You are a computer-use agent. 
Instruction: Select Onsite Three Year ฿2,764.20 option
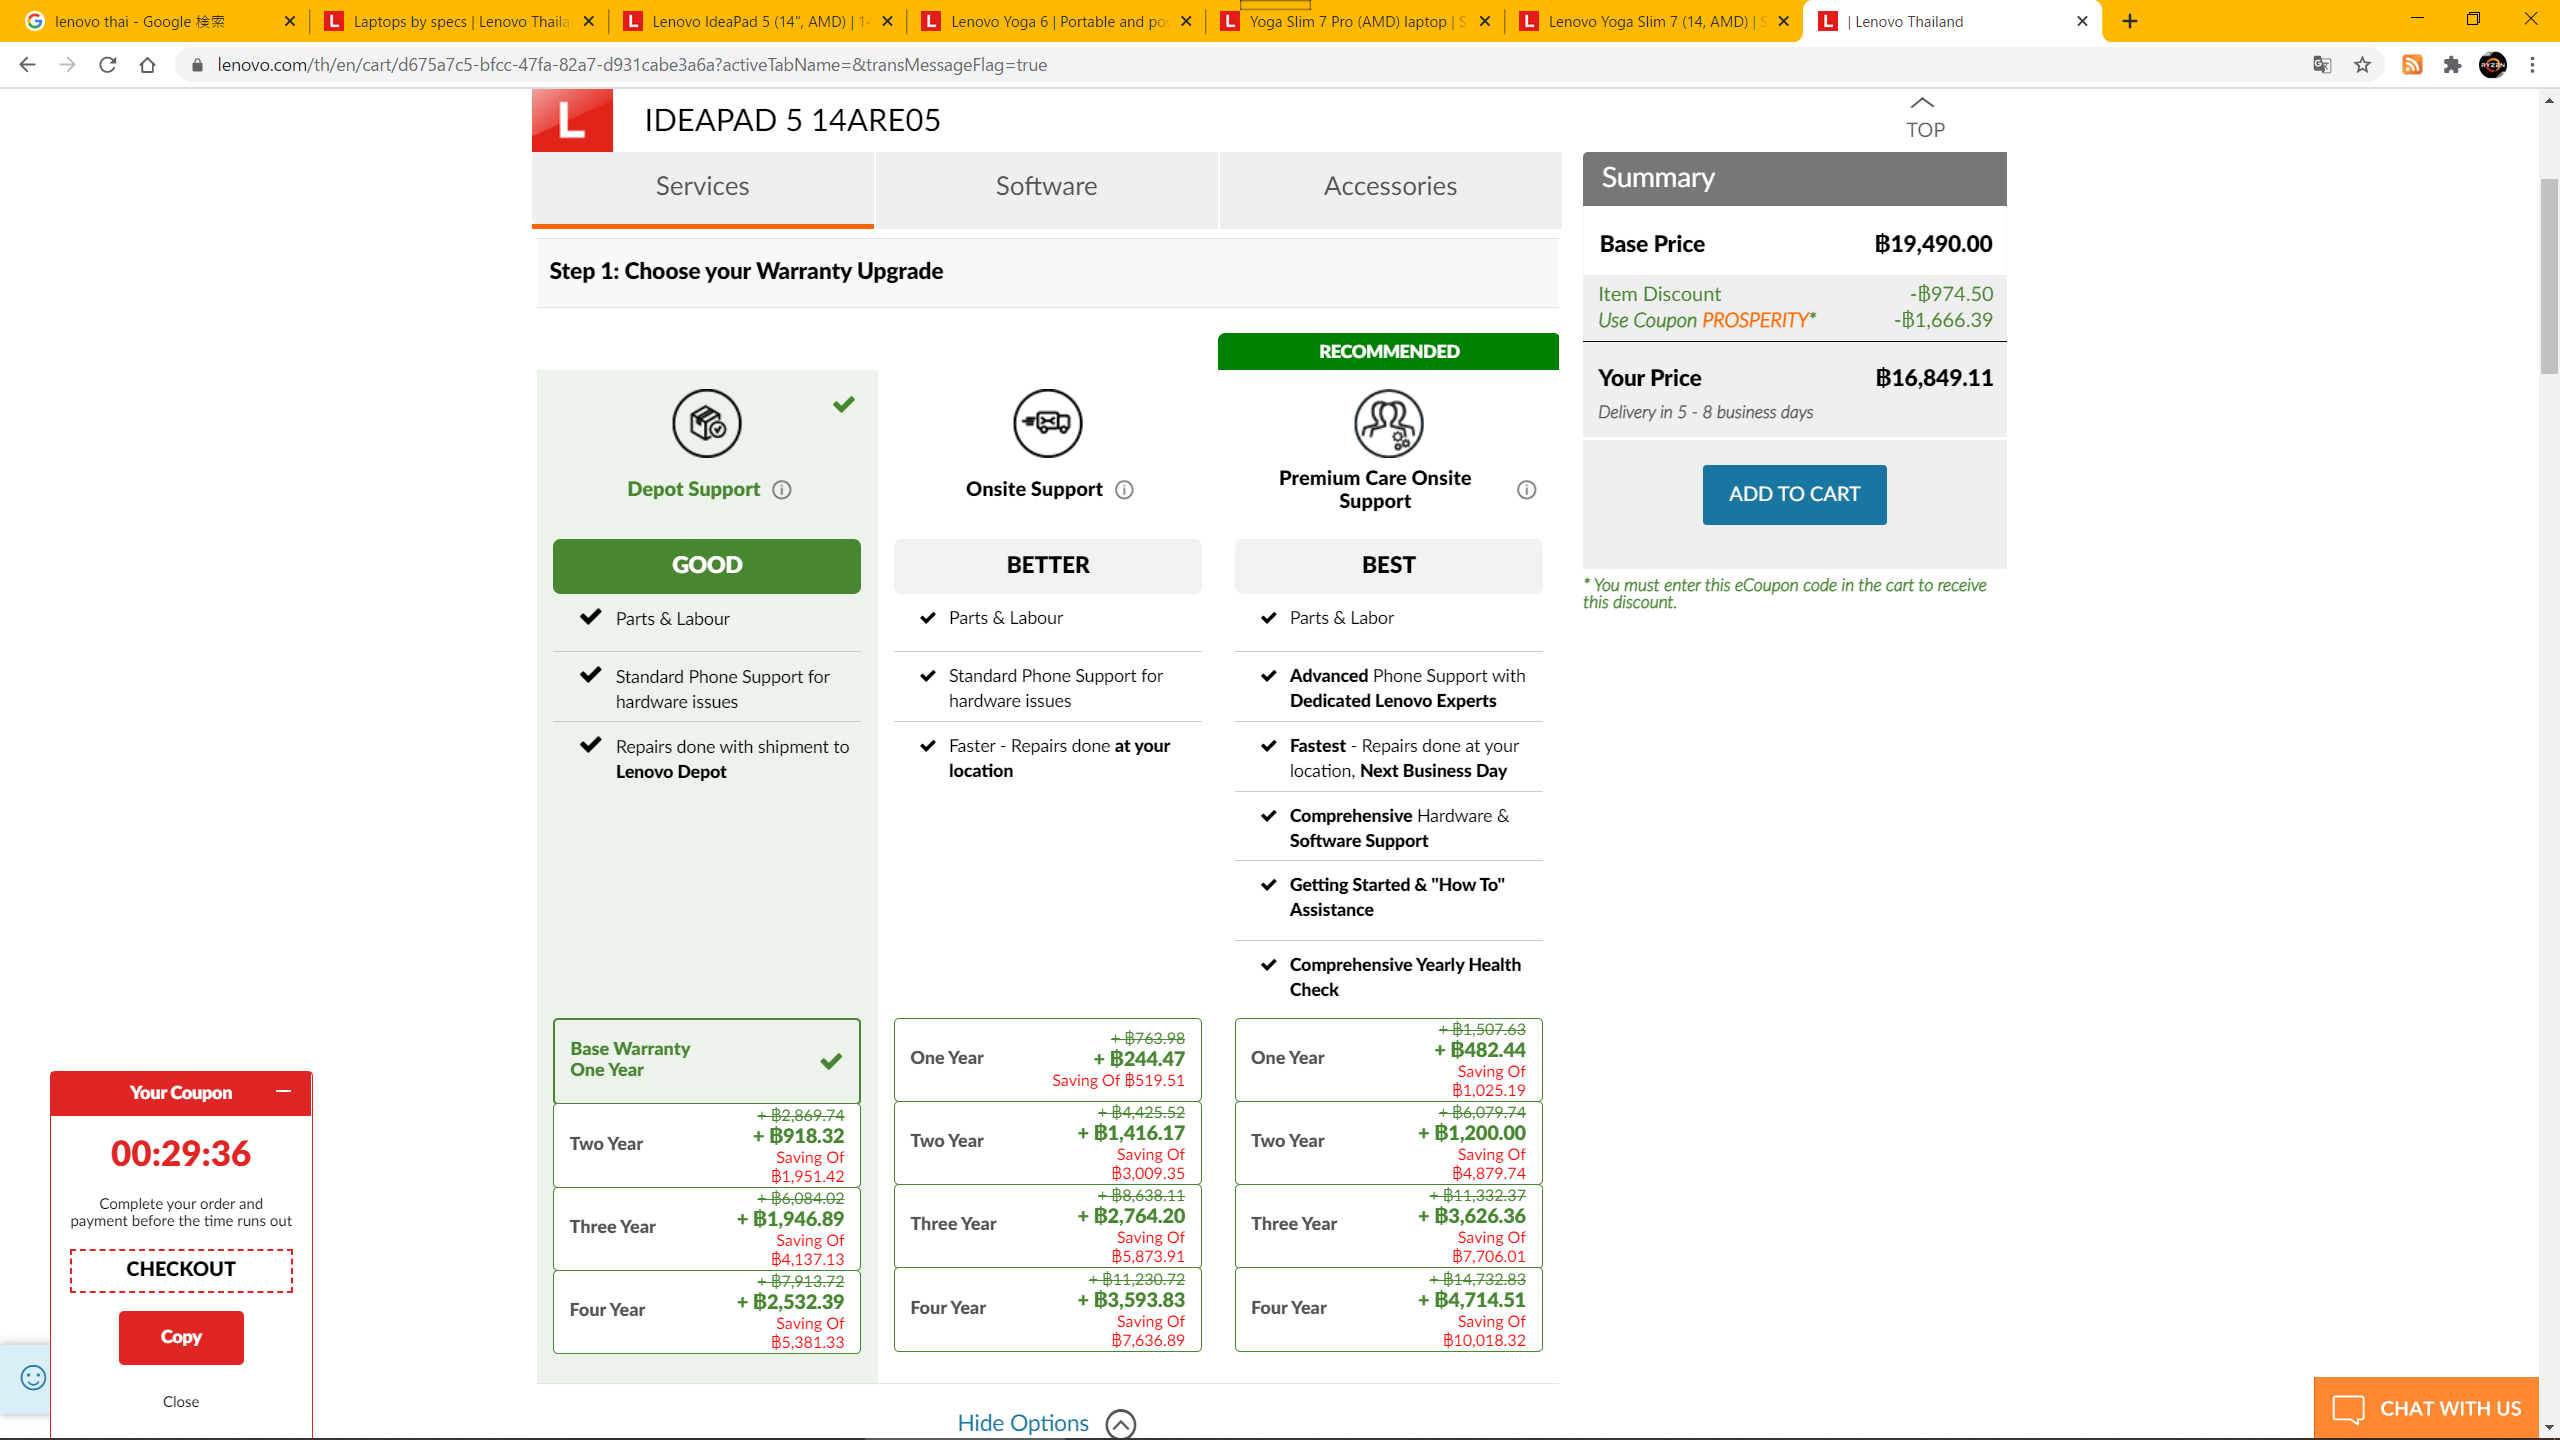click(x=1048, y=1225)
